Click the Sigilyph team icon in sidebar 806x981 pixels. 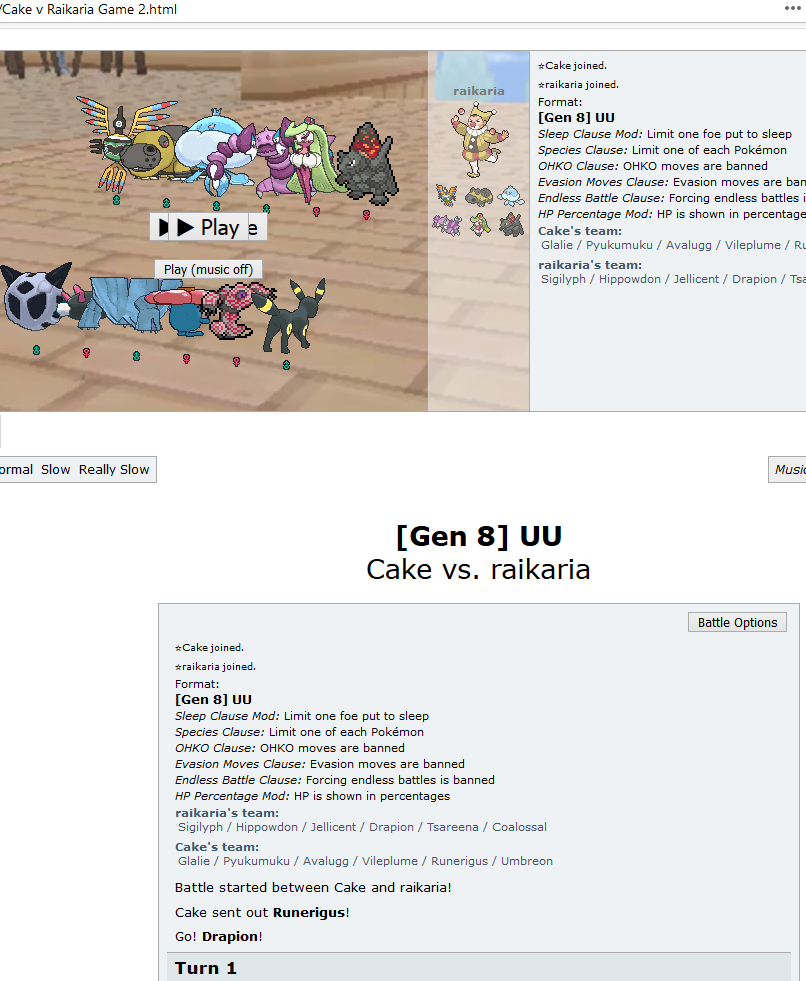[x=446, y=195]
